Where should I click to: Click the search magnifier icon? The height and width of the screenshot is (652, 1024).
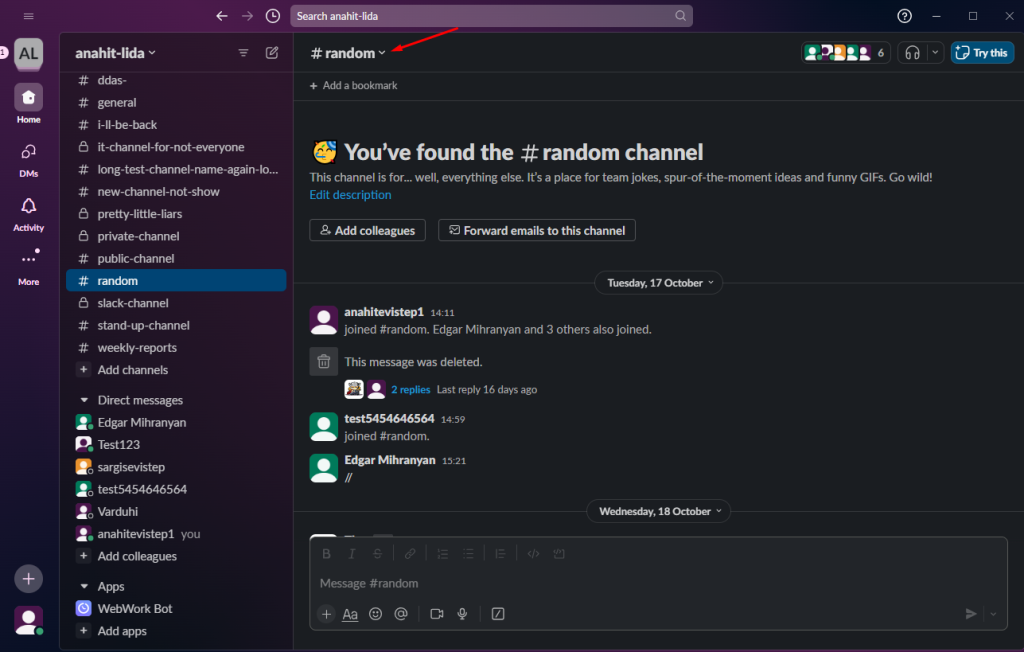coord(680,16)
